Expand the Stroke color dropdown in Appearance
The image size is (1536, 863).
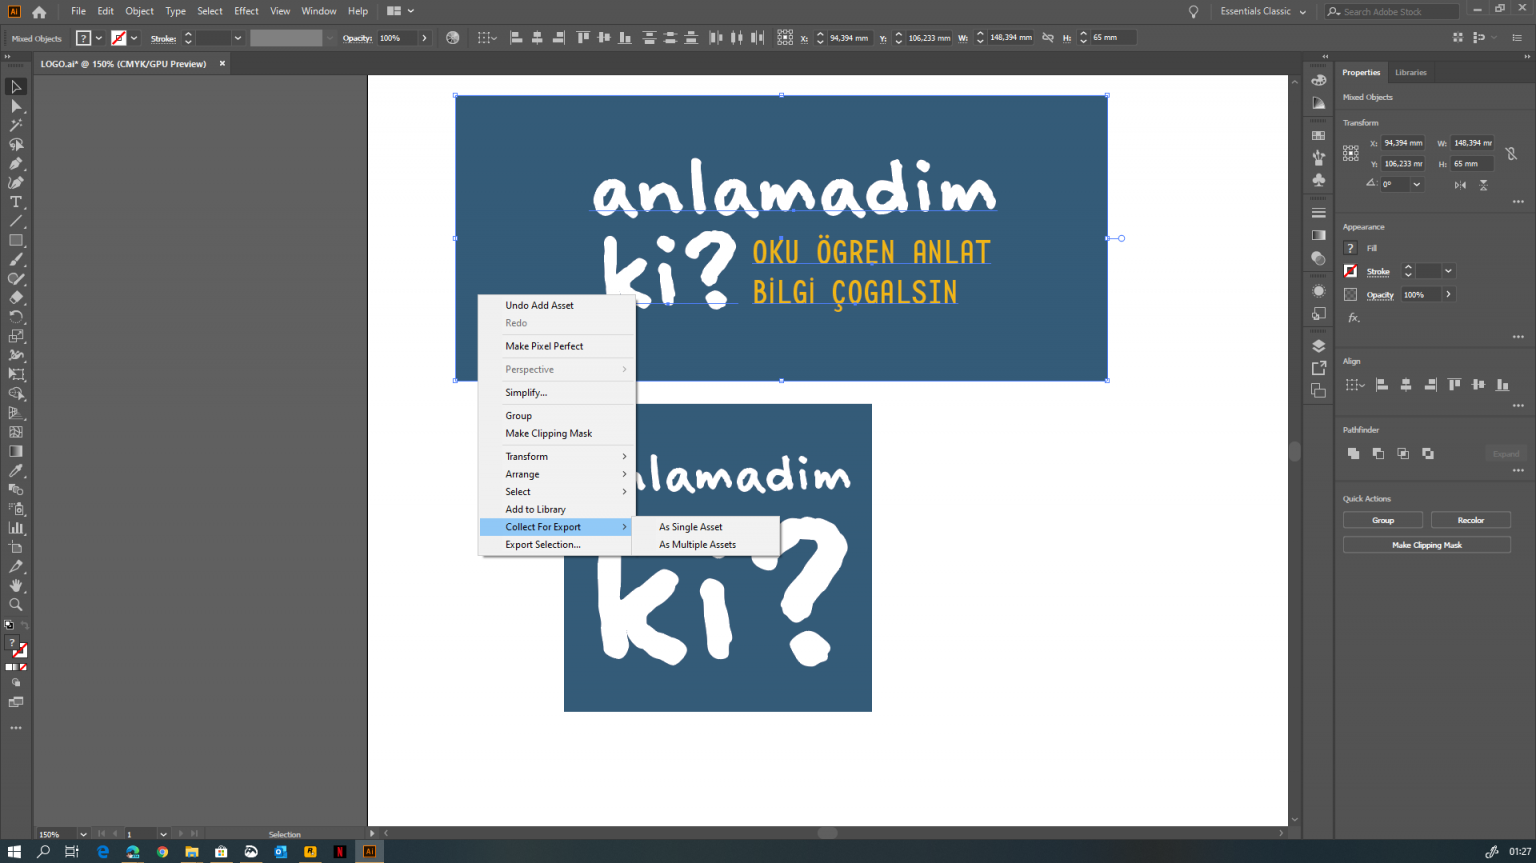(x=1447, y=271)
